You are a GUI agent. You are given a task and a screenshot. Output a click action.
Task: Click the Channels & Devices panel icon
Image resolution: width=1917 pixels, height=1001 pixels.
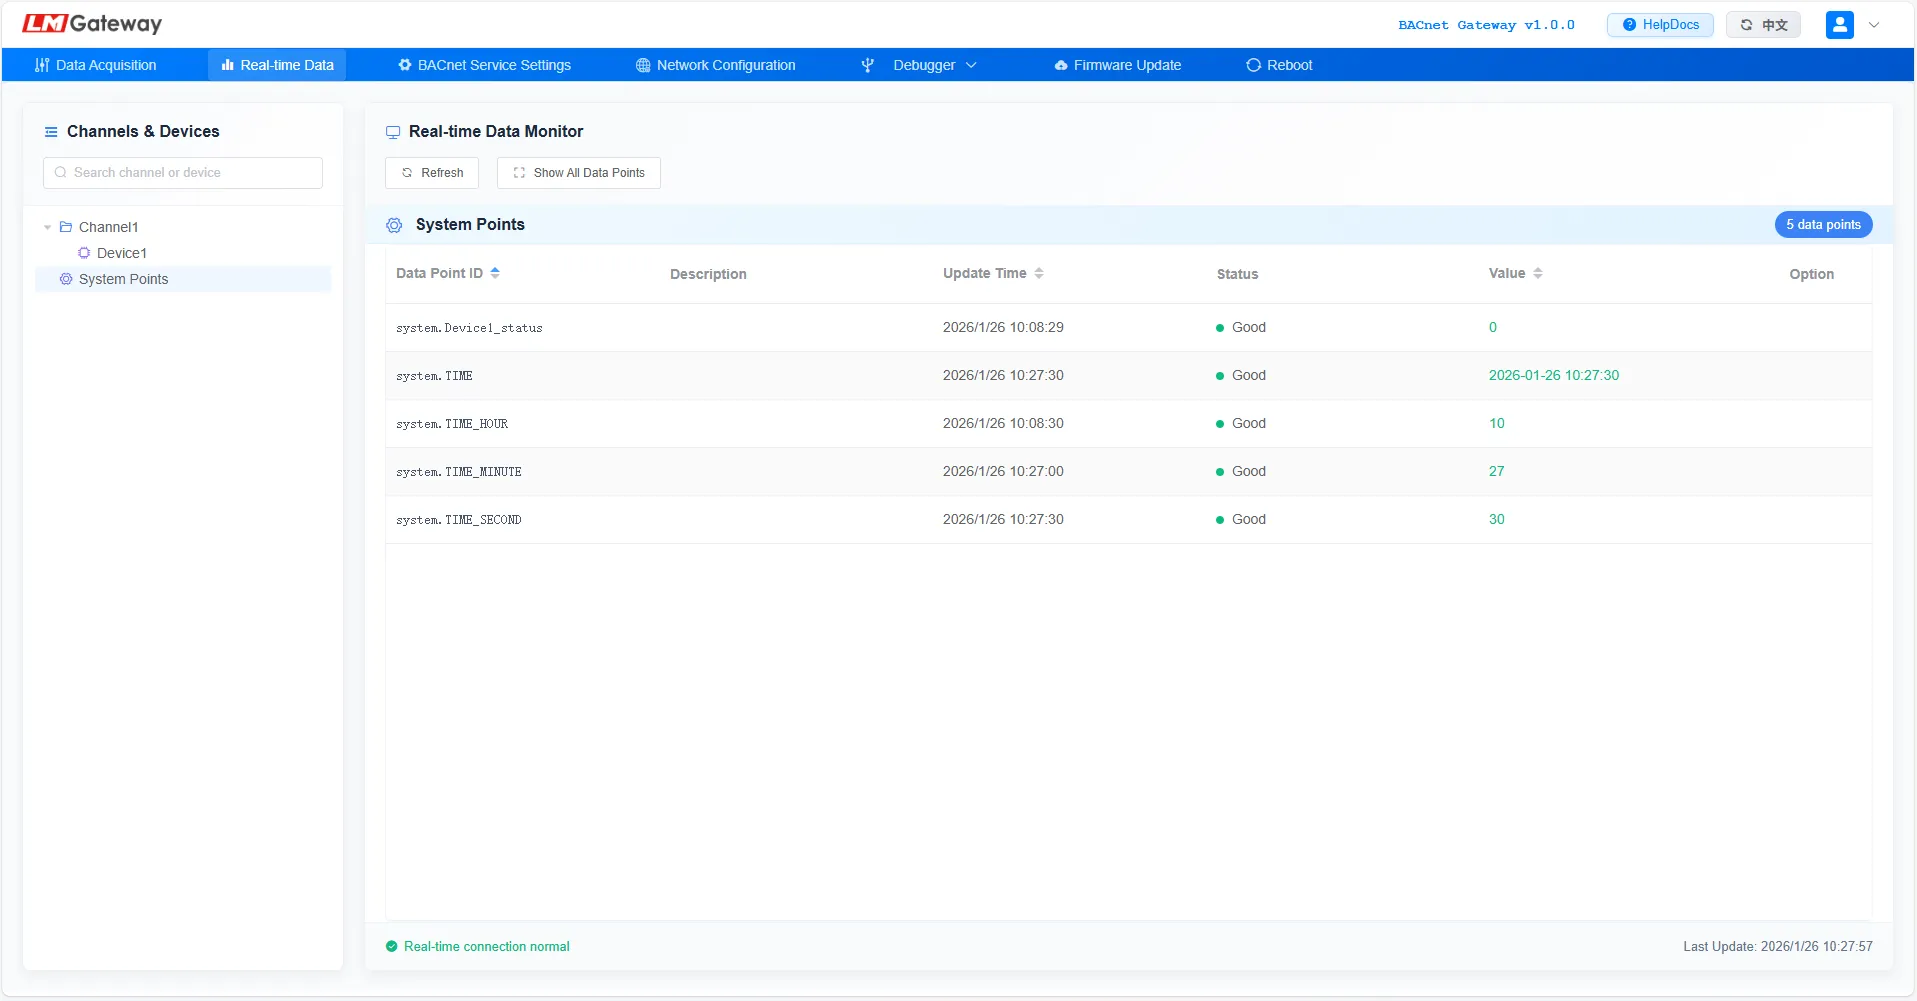click(x=52, y=131)
